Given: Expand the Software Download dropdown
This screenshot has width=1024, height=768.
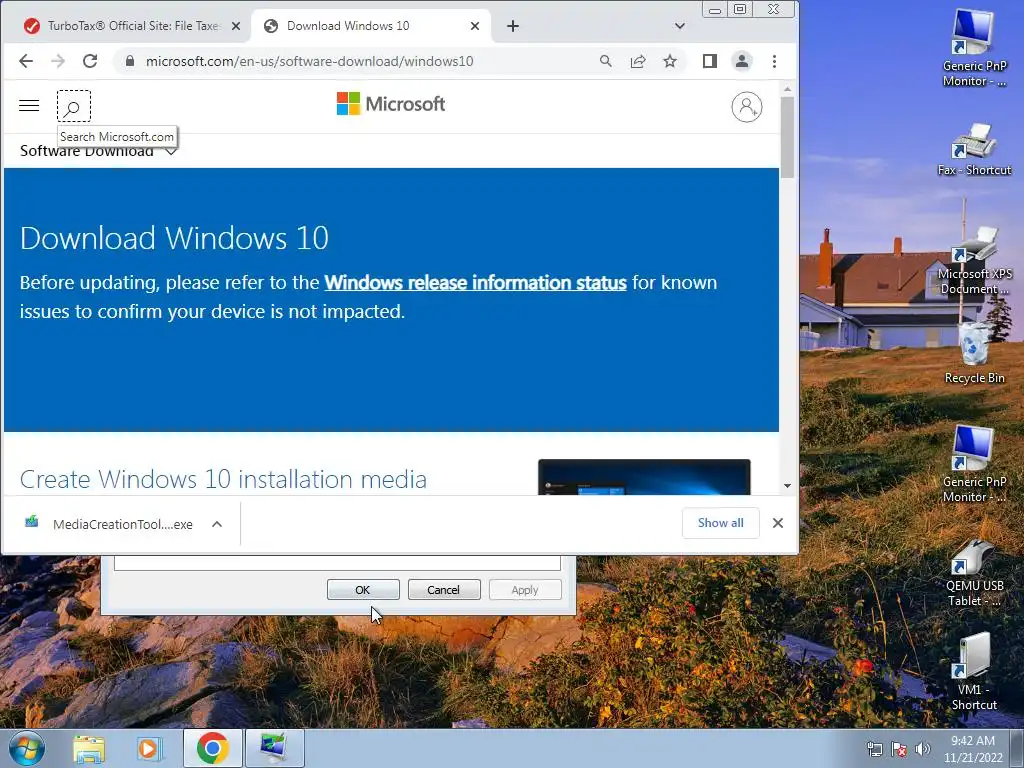Looking at the screenshot, I should click(x=99, y=152).
